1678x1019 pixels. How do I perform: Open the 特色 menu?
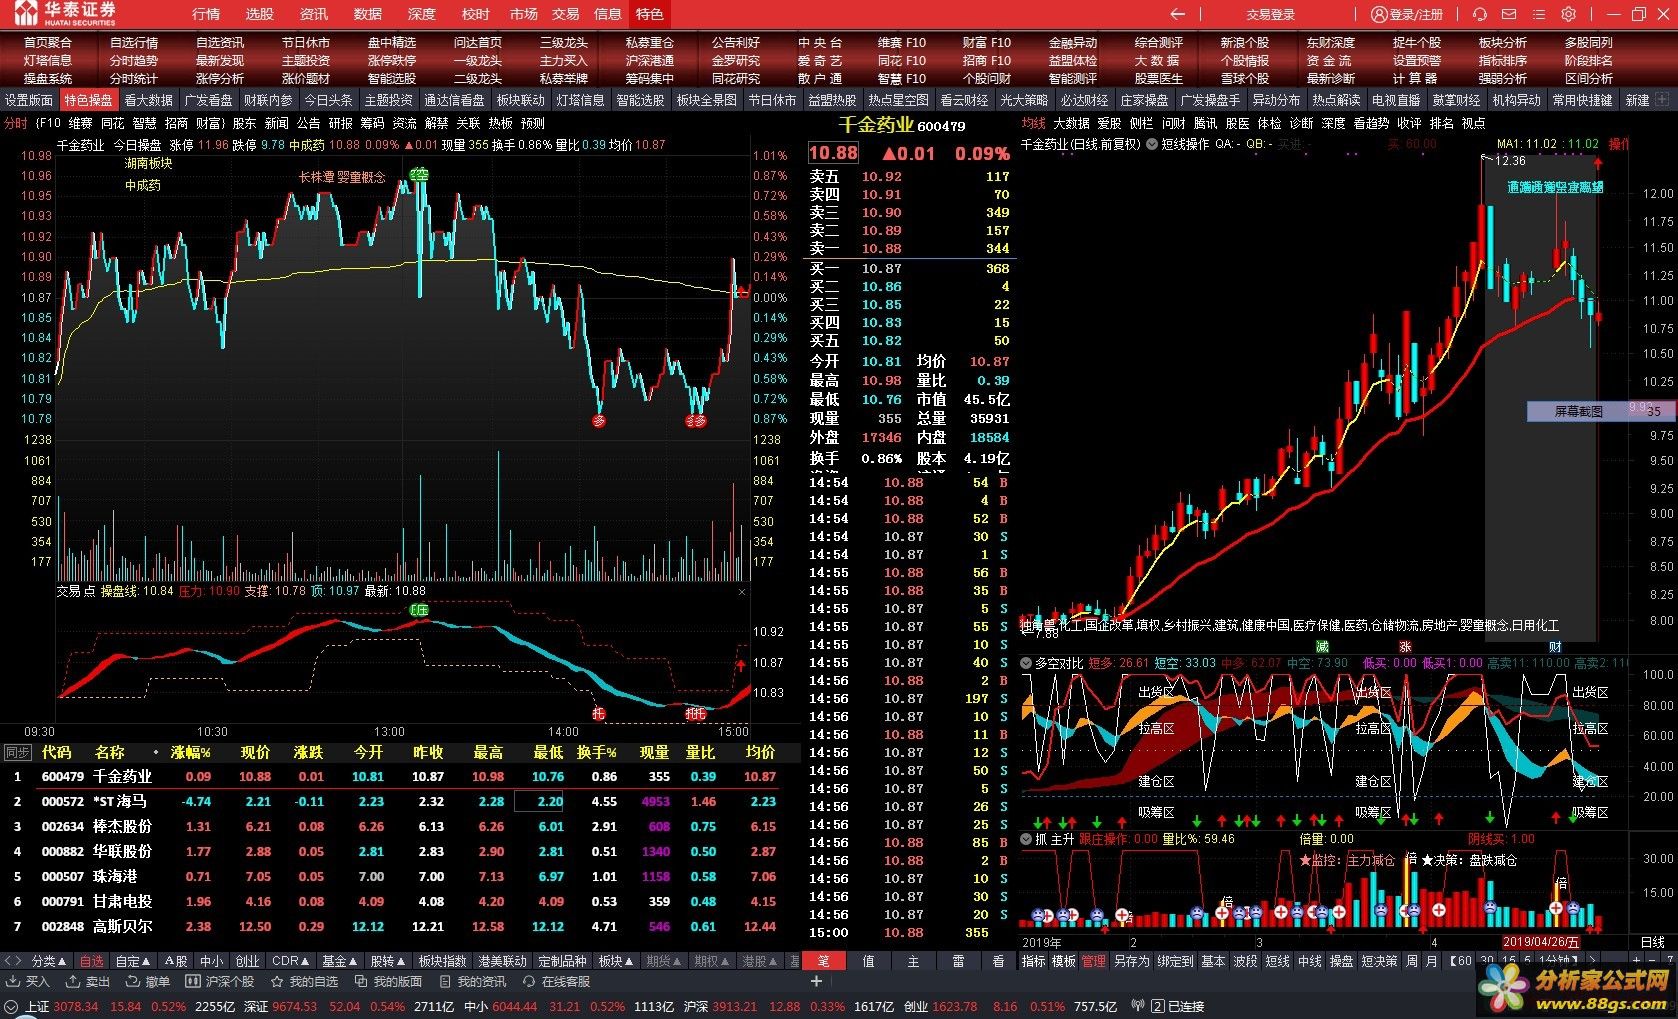(x=650, y=14)
